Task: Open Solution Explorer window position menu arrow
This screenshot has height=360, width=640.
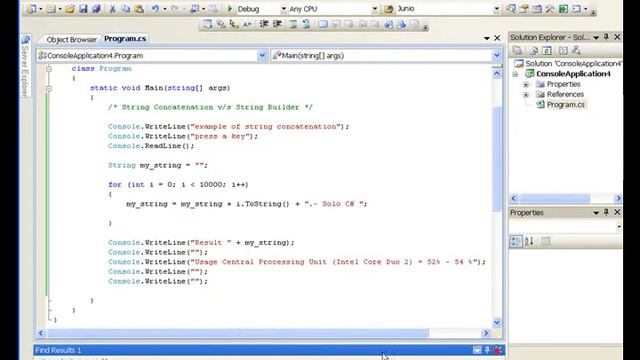Action: 596,38
